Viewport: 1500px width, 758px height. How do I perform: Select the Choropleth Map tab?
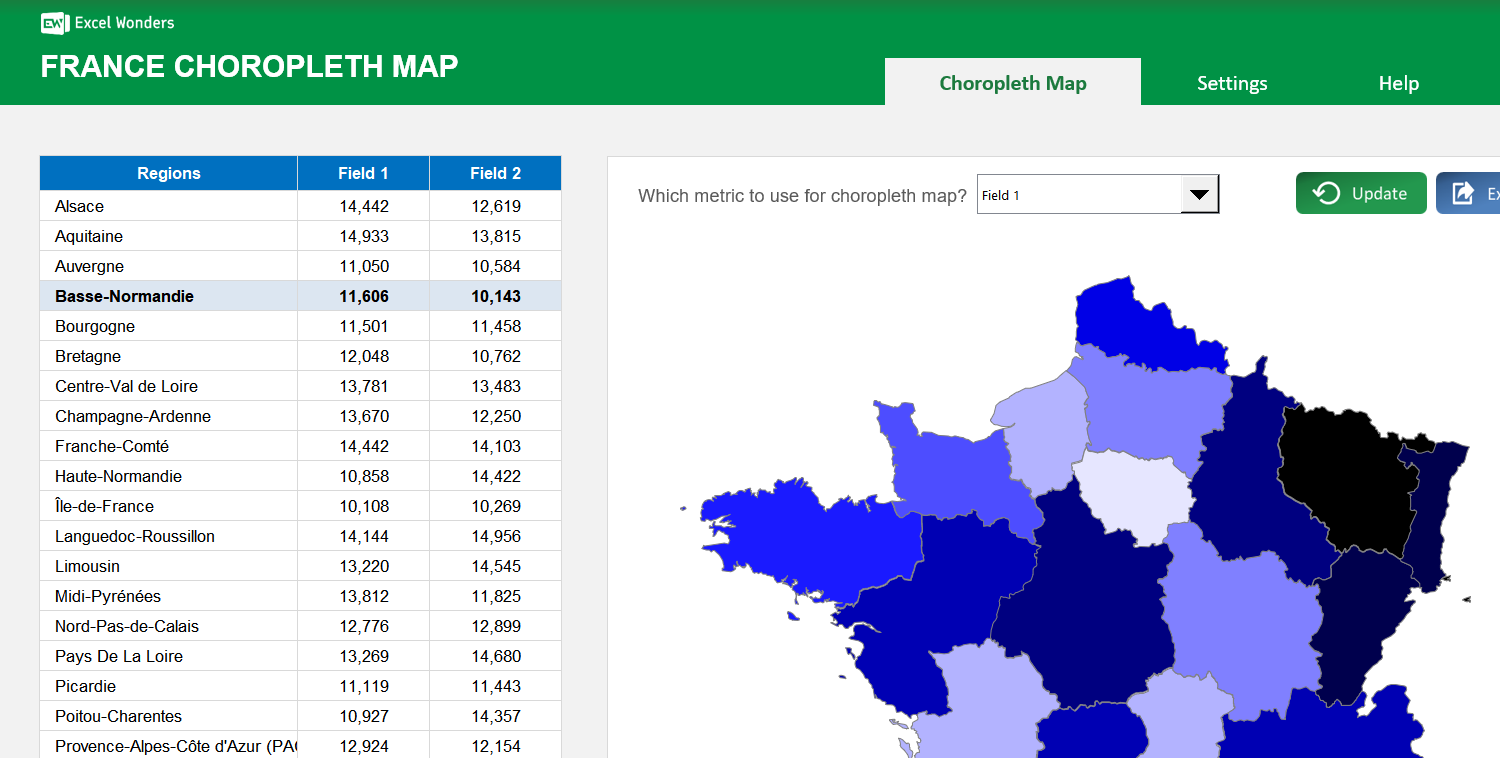coord(1012,83)
